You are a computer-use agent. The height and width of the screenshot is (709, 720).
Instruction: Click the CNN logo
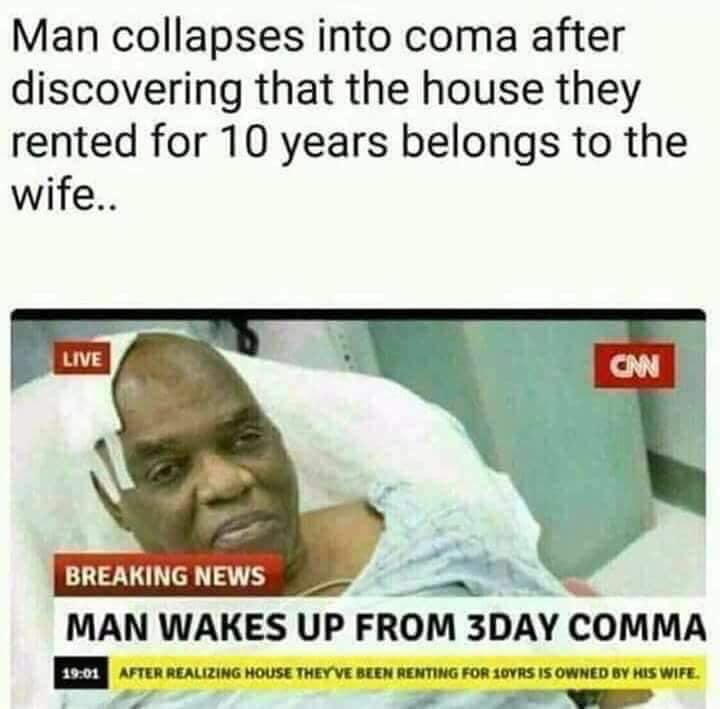point(634,366)
